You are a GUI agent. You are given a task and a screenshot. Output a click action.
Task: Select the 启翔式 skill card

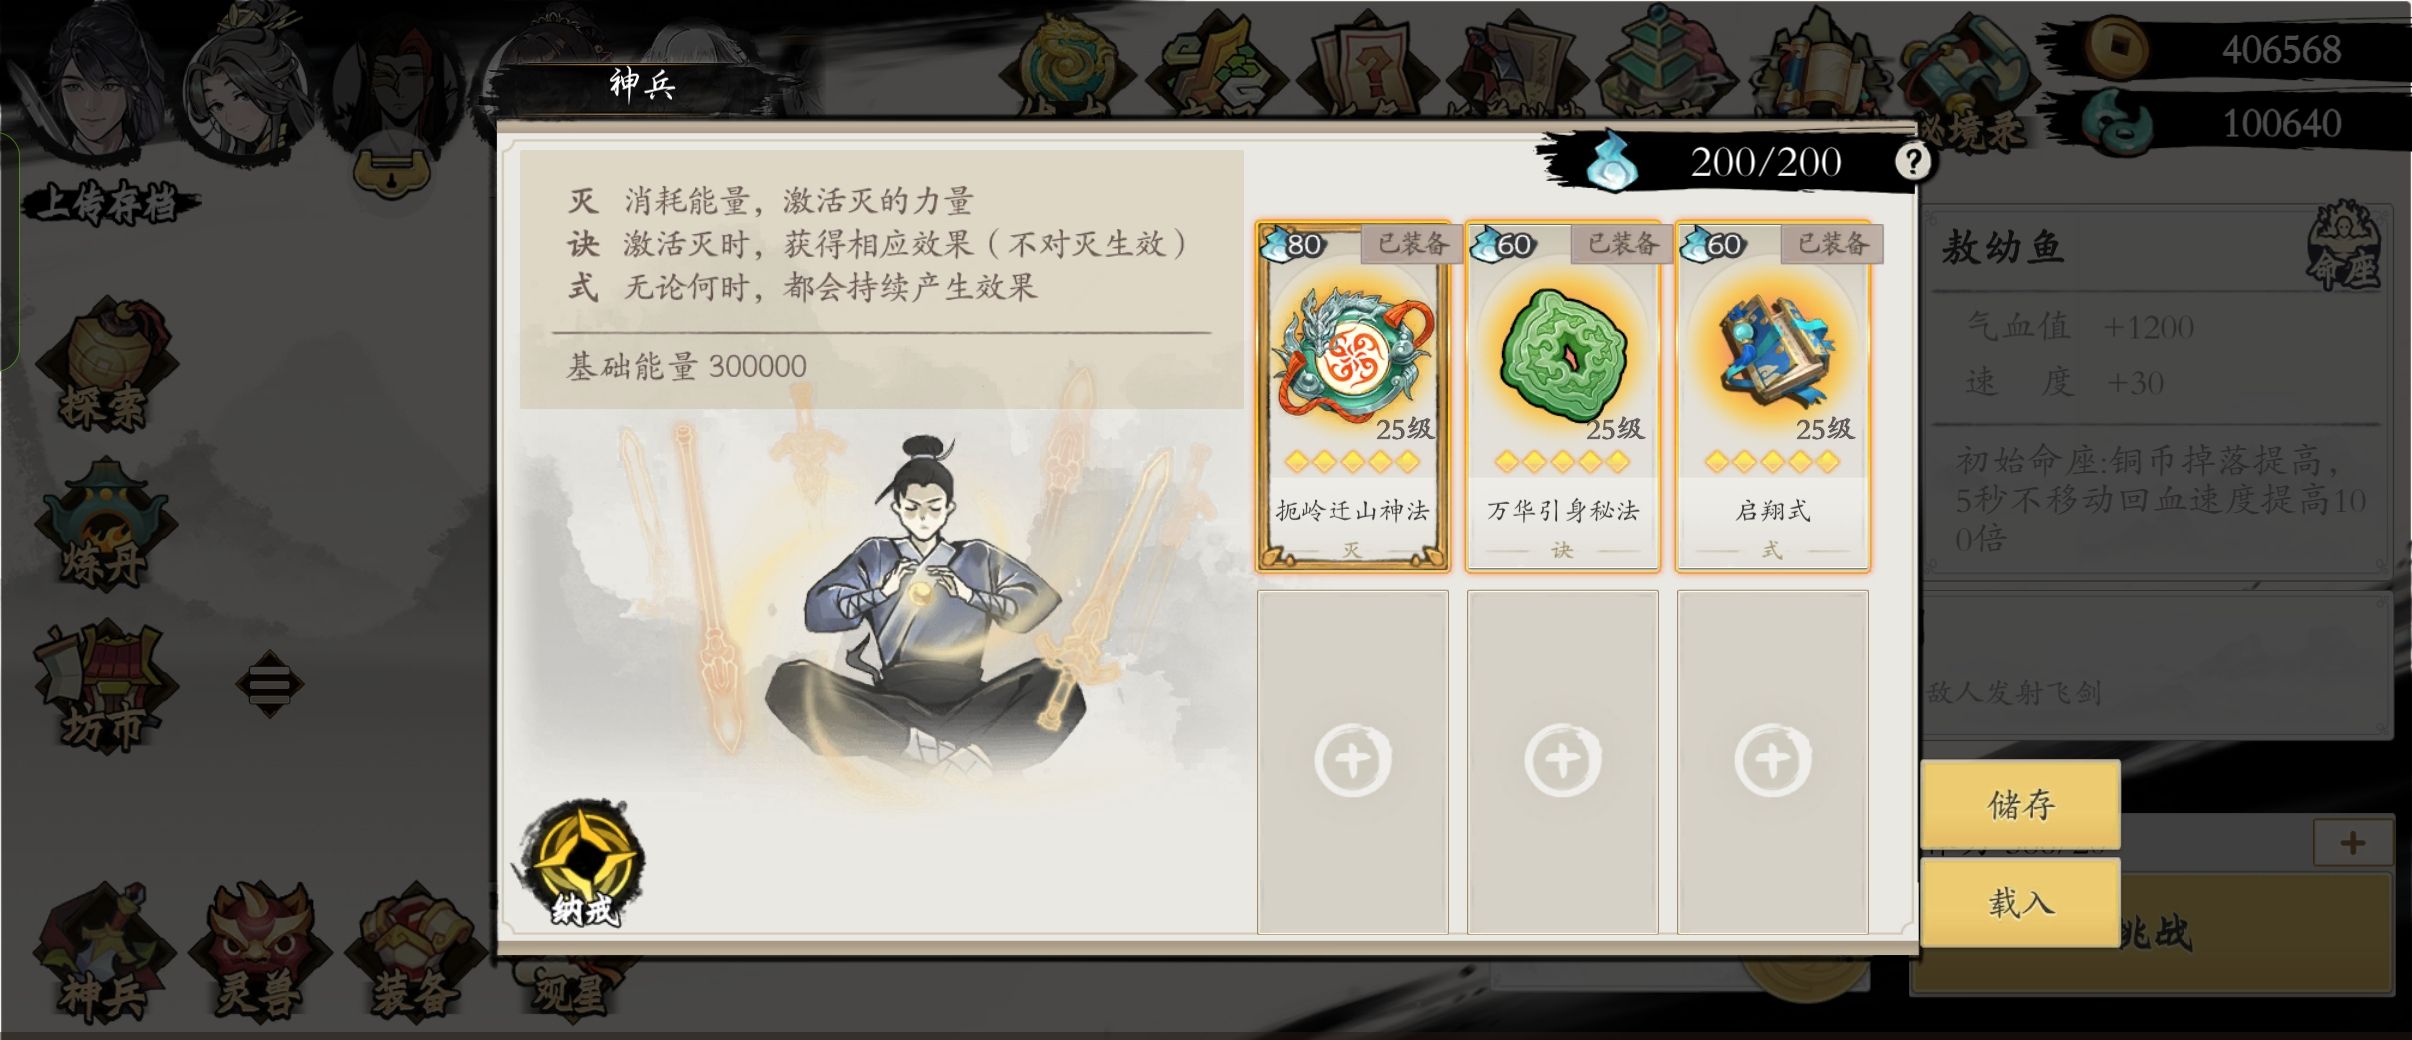point(1773,397)
